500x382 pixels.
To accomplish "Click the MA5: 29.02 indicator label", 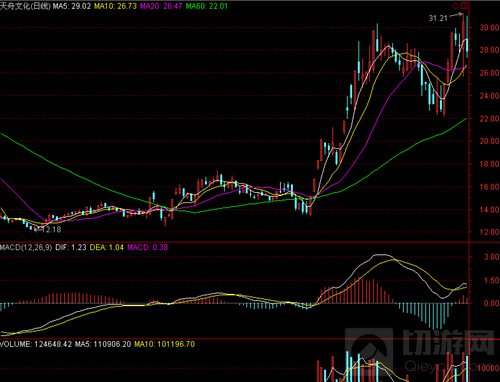I will click(x=72, y=6).
